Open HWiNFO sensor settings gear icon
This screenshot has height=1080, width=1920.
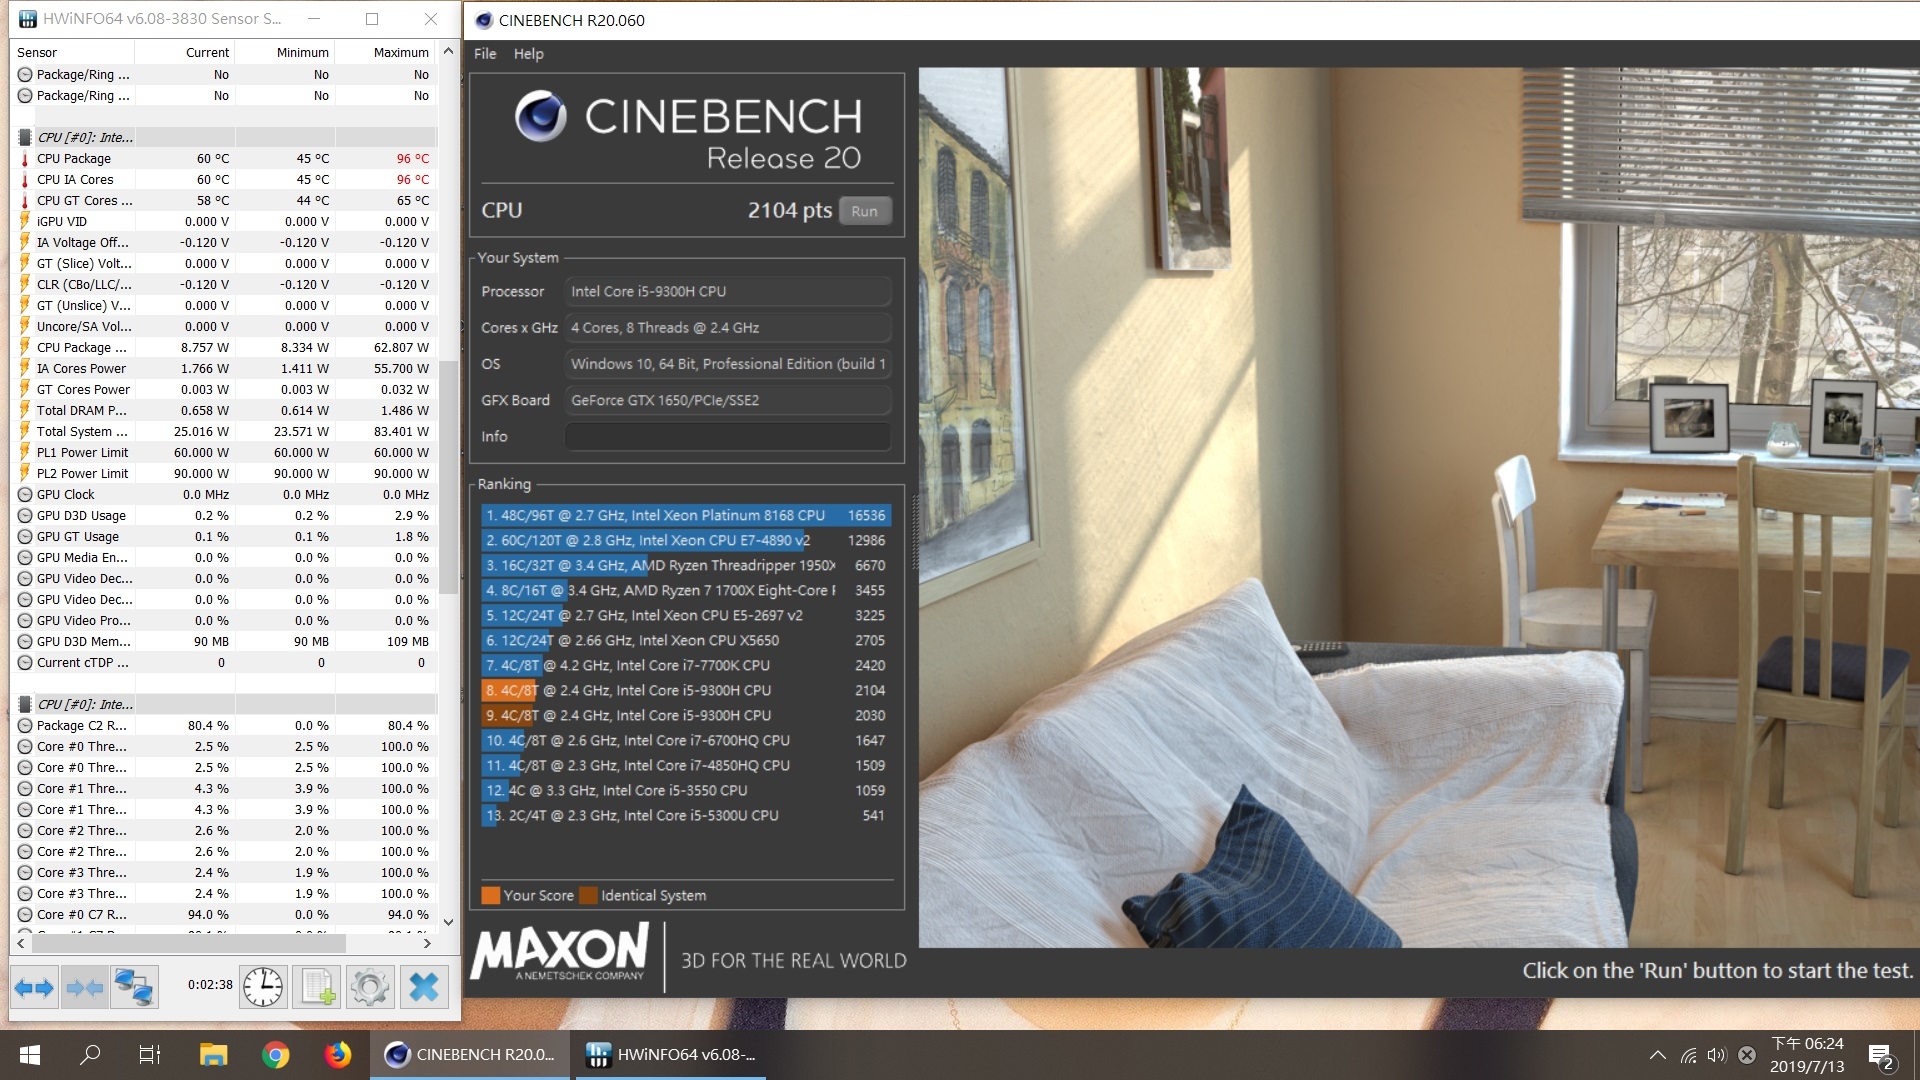370,988
